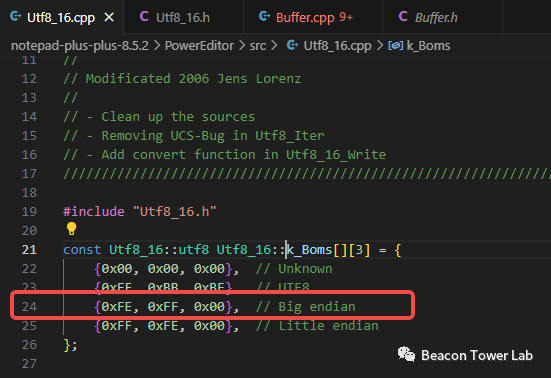This screenshot has height=378, width=551.
Task: Click the WeChat logo in watermark
Action: 406,354
